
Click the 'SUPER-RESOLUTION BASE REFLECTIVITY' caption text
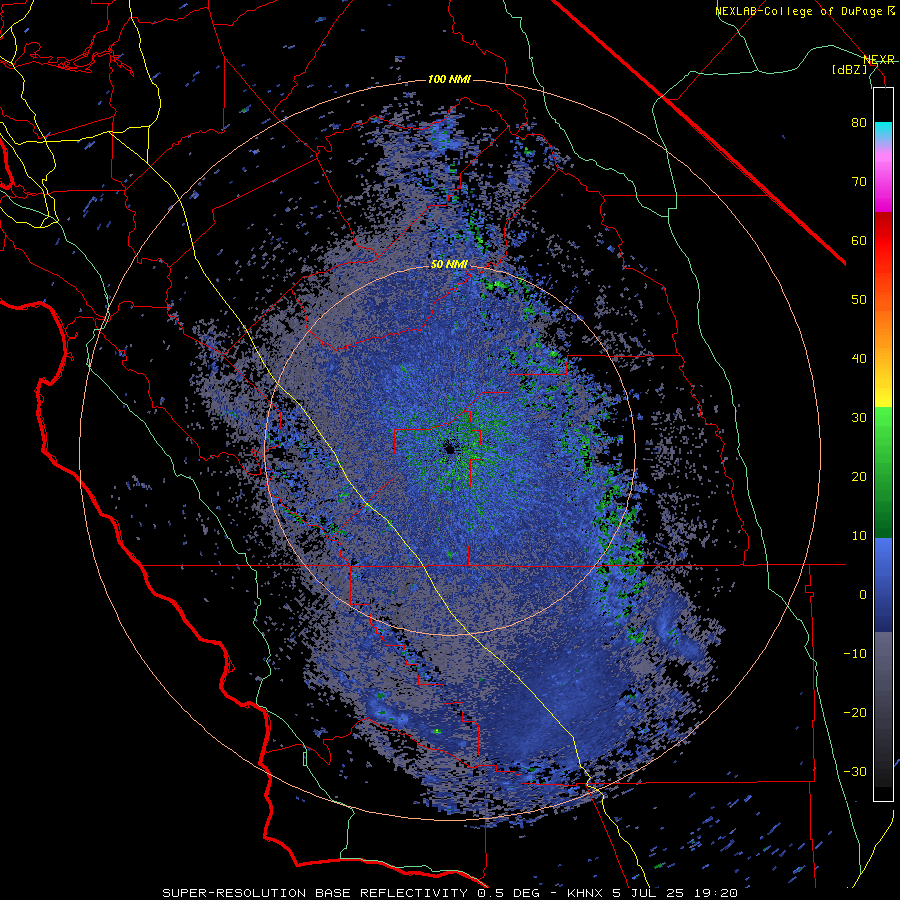pyautogui.click(x=314, y=893)
